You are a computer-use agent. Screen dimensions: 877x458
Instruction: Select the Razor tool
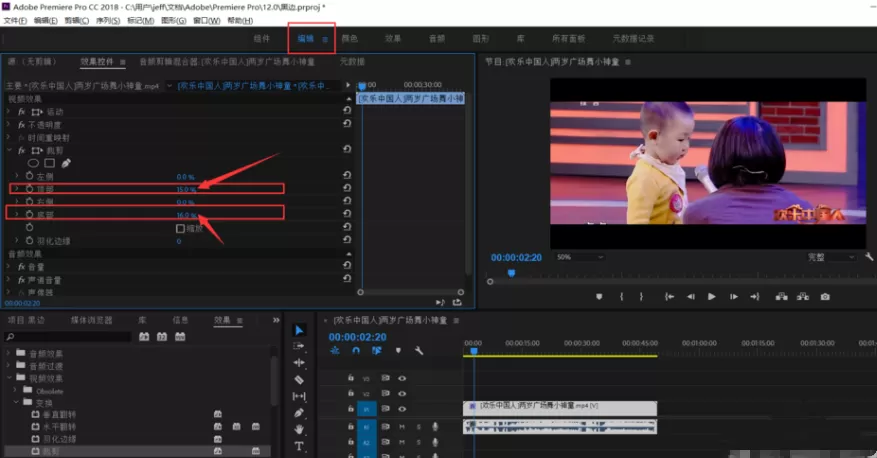point(299,380)
